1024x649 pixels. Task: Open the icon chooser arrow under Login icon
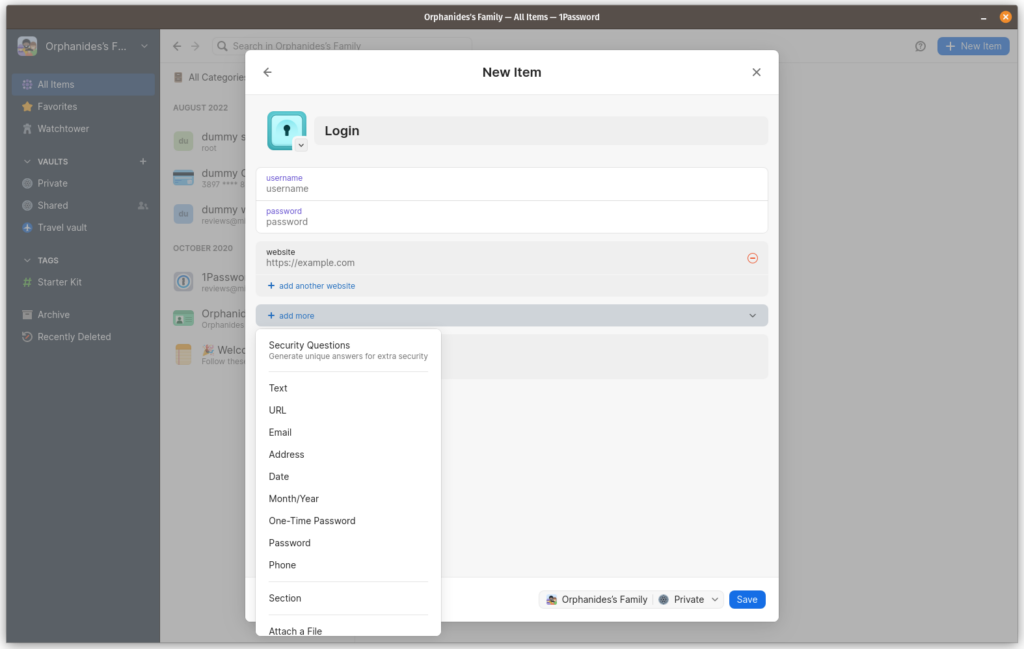pos(301,146)
